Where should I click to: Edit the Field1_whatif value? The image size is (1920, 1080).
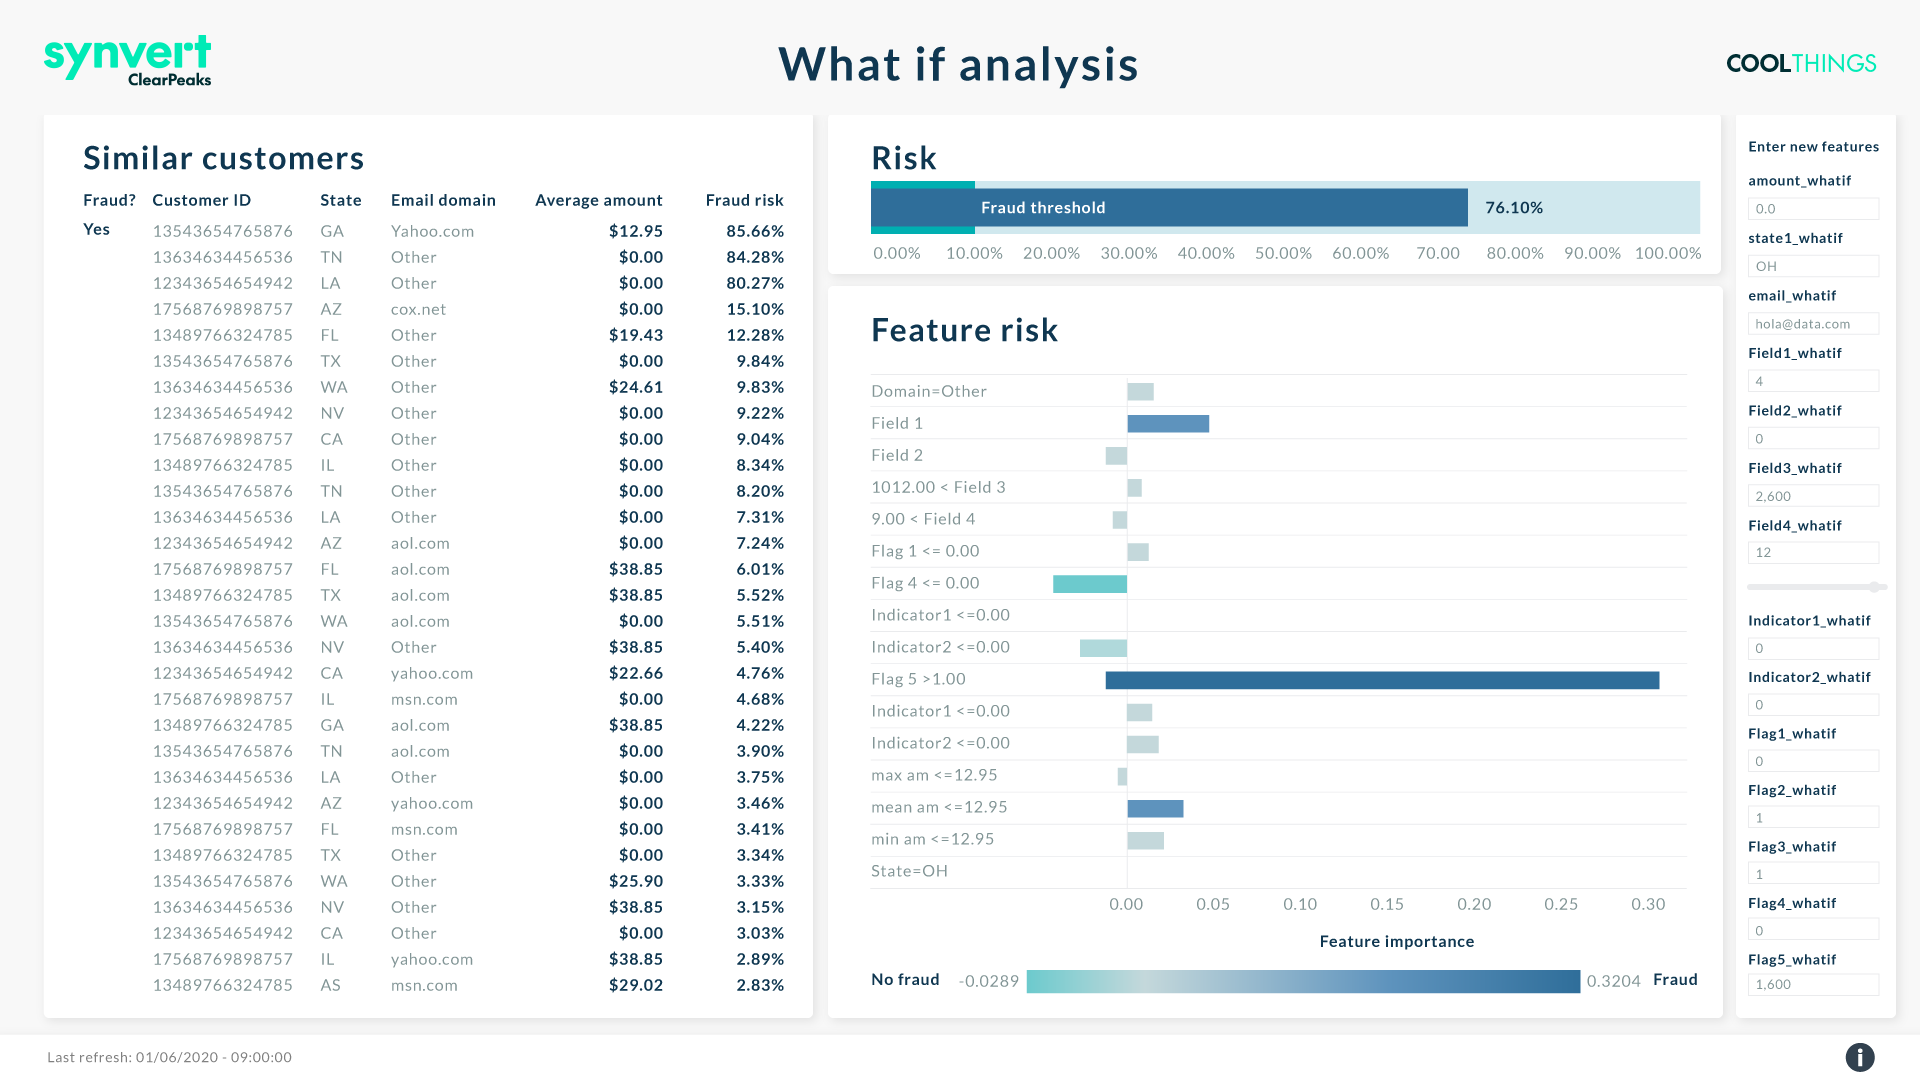pyautogui.click(x=1813, y=381)
